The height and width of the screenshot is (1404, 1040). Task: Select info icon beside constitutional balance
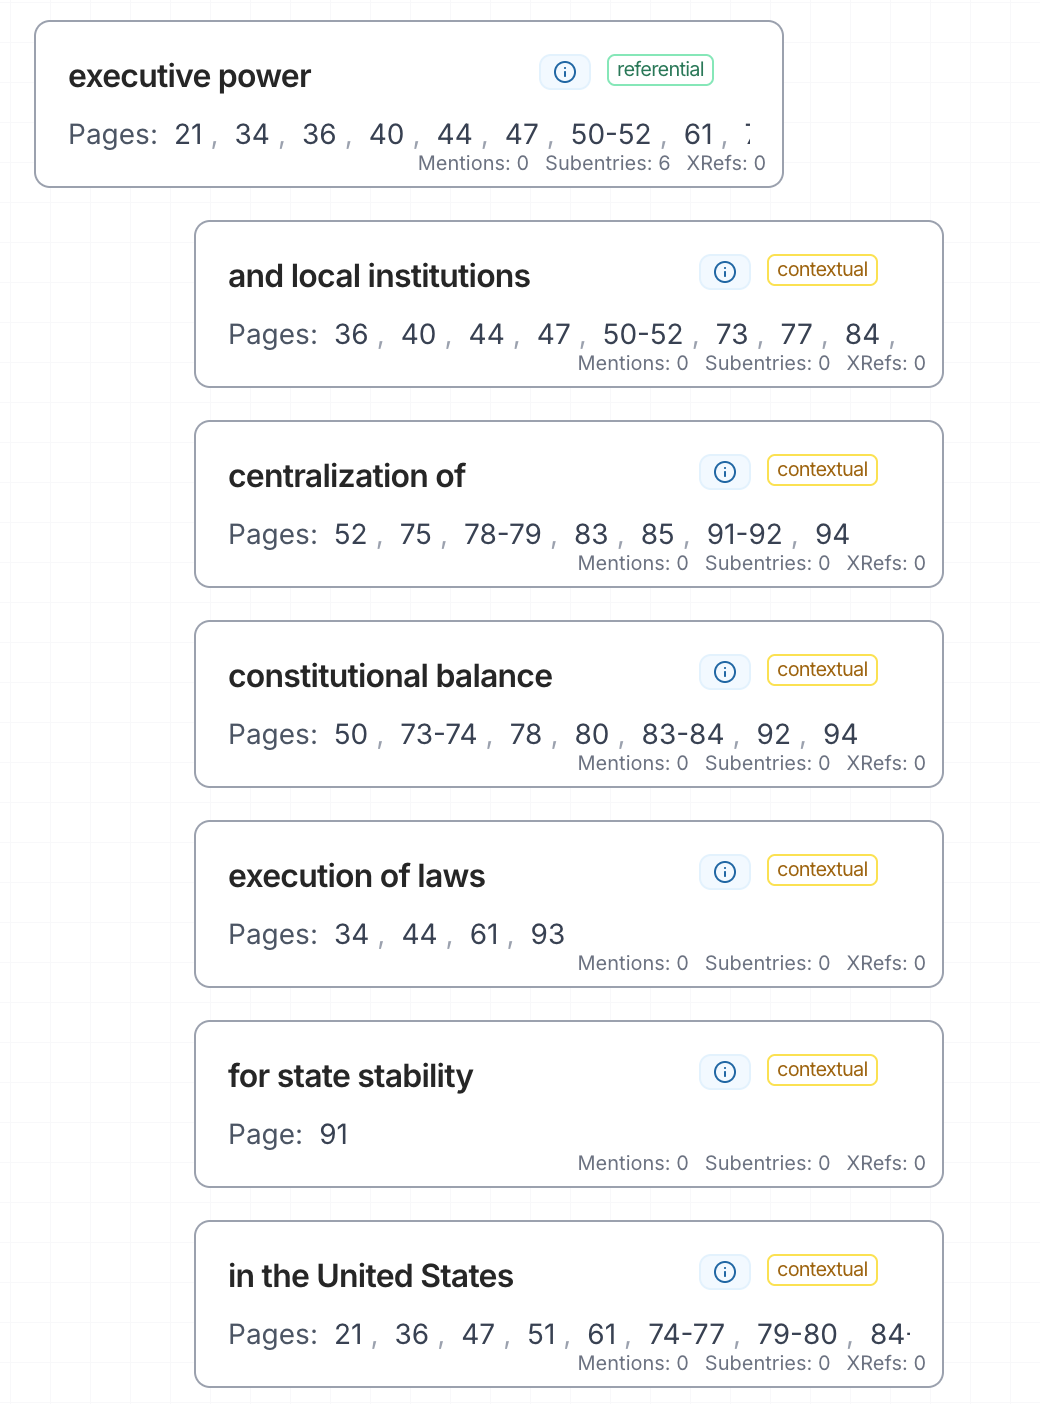click(x=724, y=672)
